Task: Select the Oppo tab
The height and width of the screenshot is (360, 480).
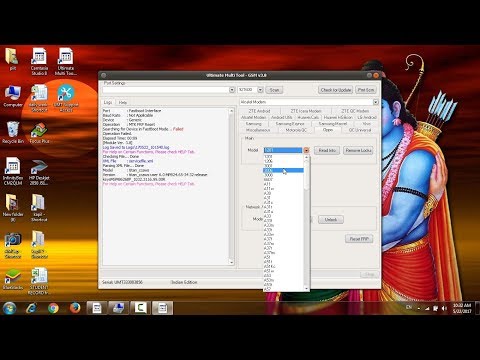Action: (328, 130)
